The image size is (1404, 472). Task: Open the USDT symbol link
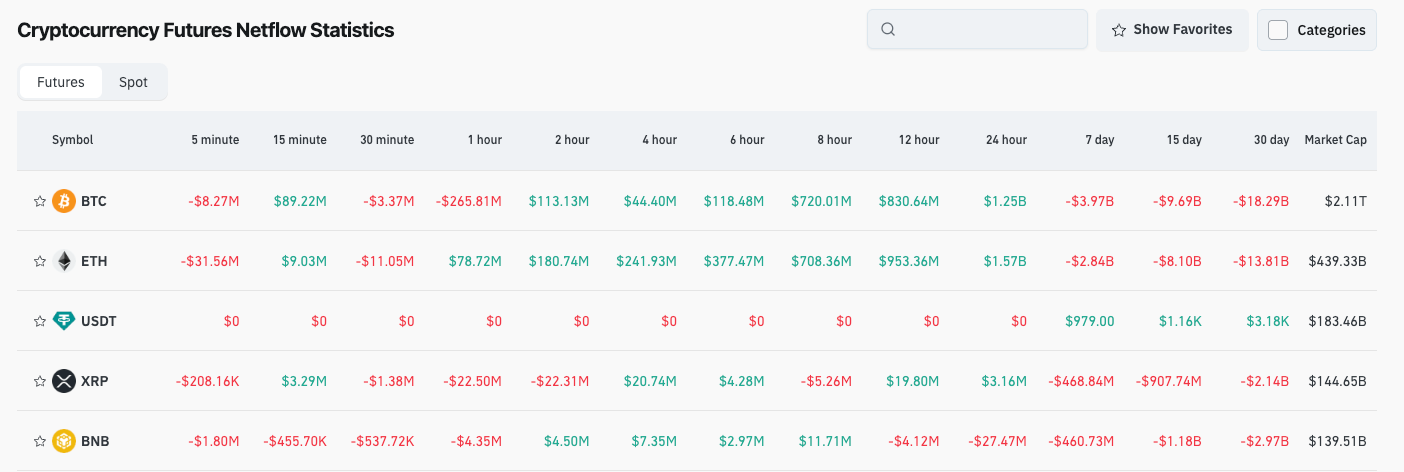pos(99,321)
